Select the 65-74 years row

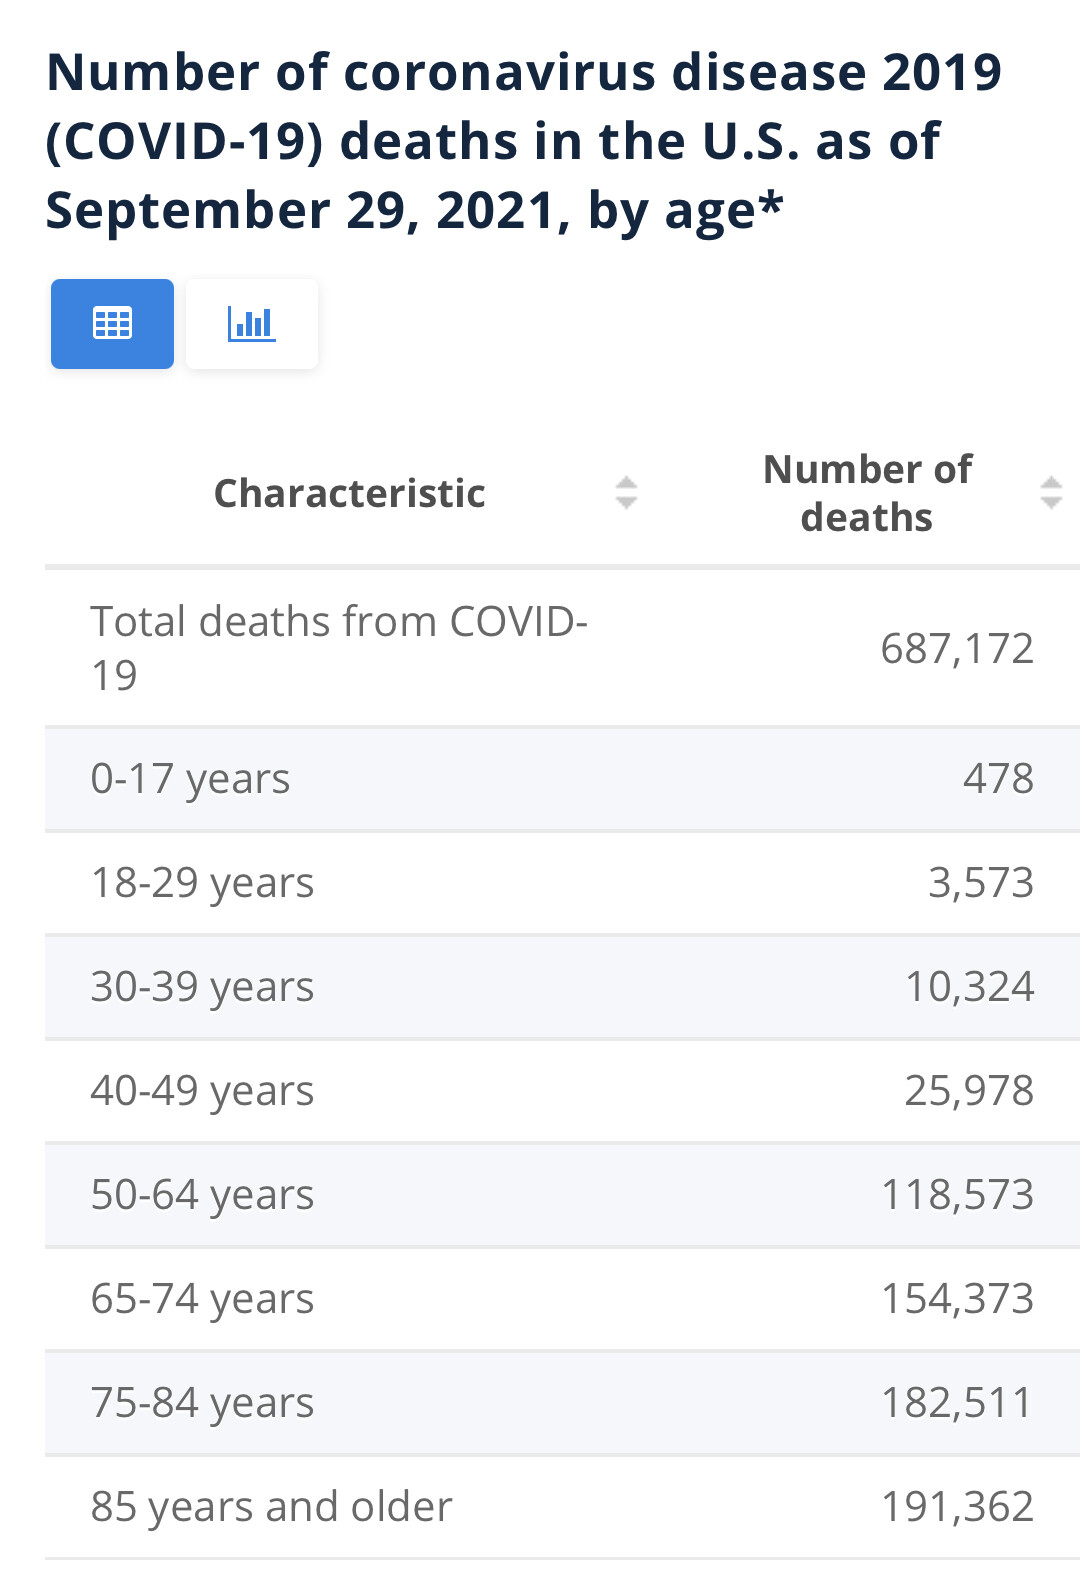point(562,1299)
